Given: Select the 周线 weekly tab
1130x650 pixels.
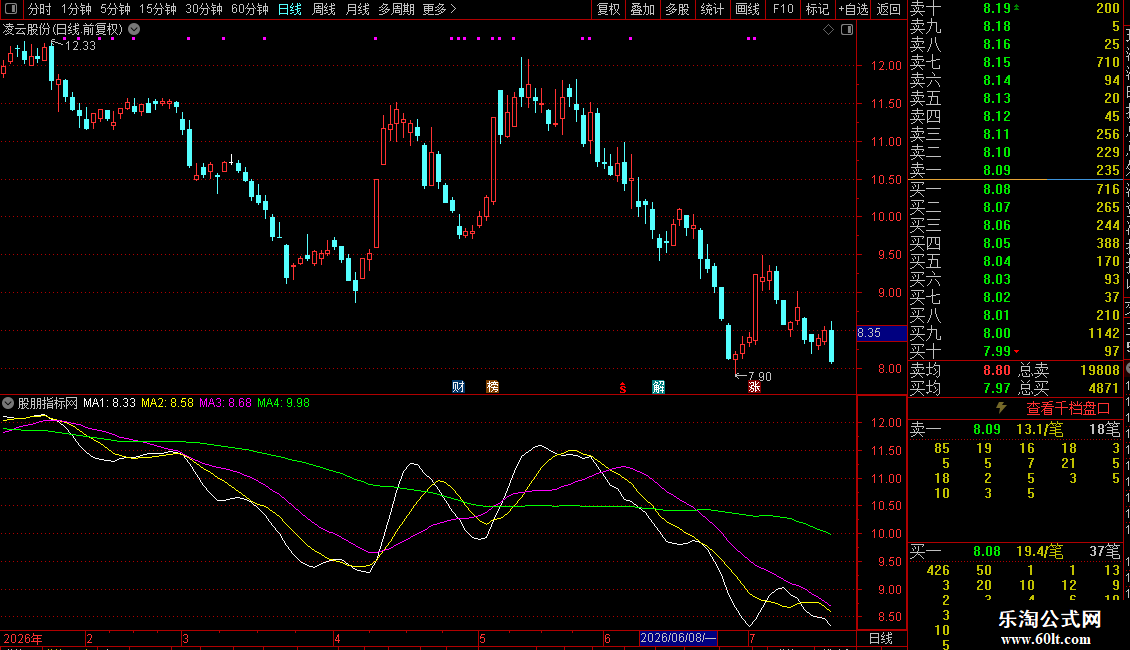Looking at the screenshot, I should click(x=324, y=9).
